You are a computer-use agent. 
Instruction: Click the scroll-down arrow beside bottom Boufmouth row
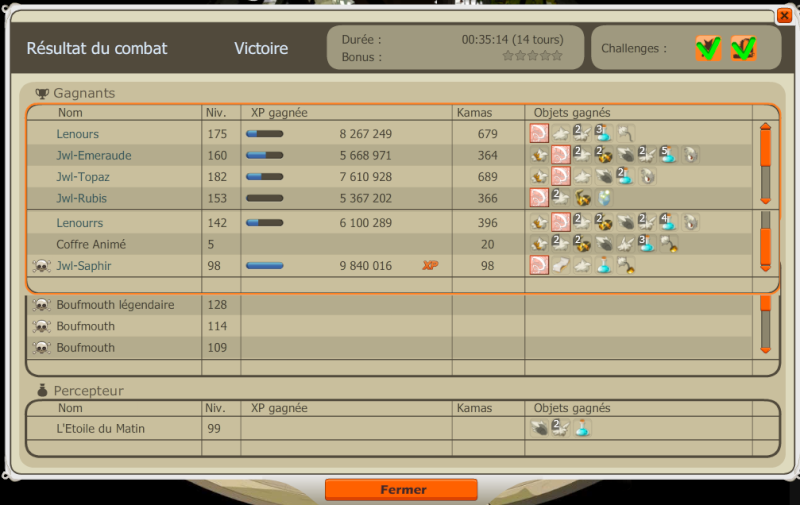[765, 350]
